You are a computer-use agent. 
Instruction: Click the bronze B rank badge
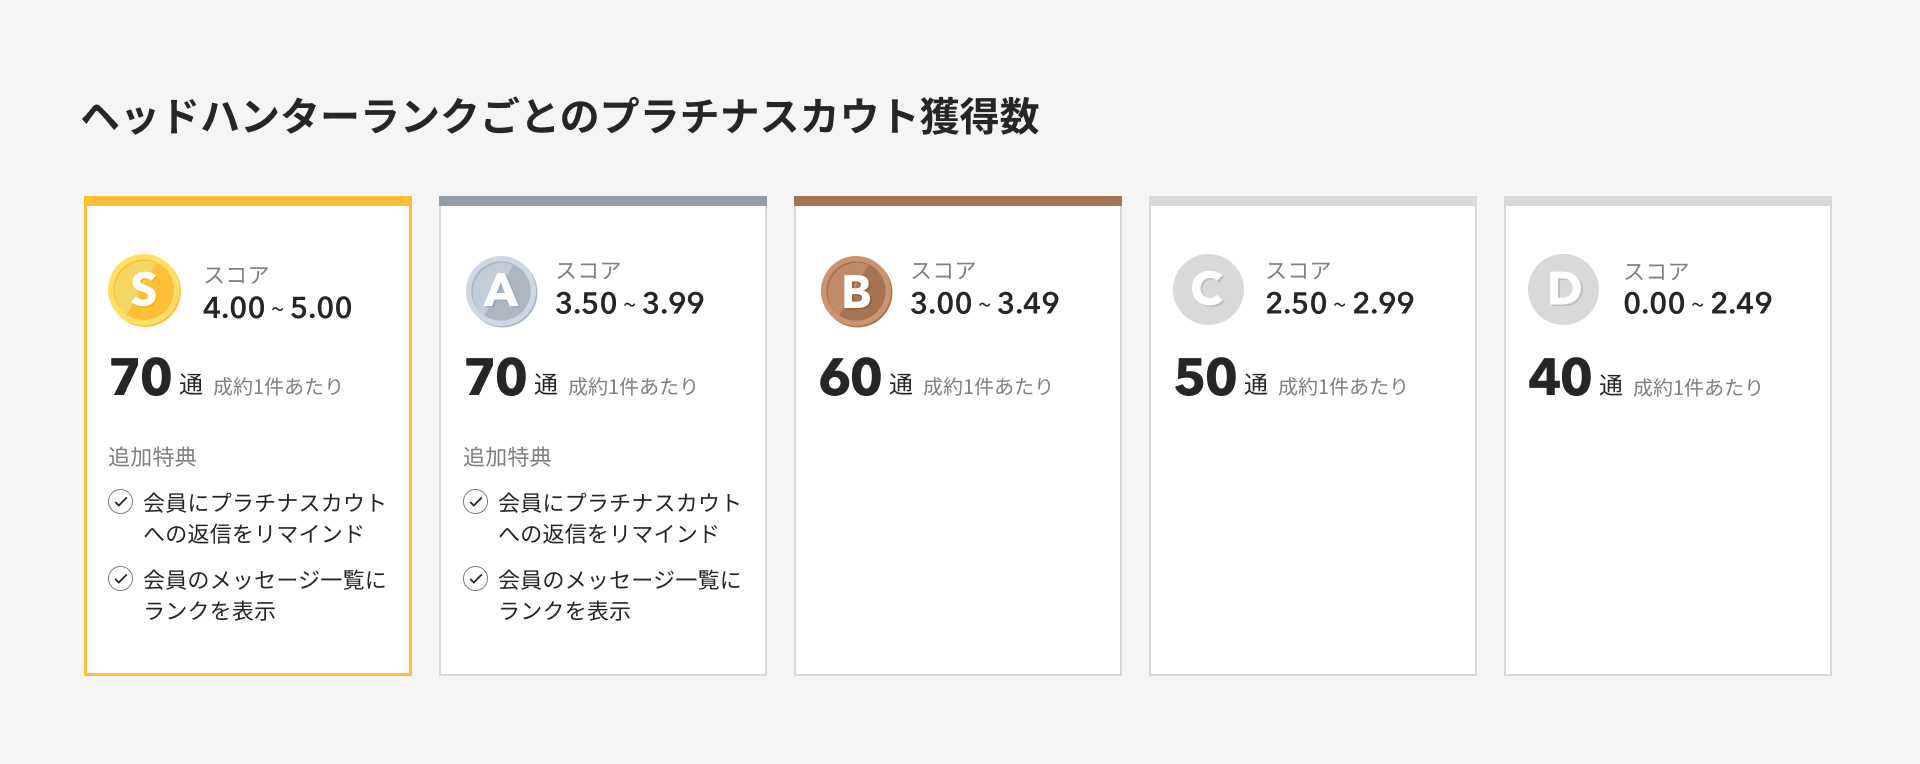point(856,292)
